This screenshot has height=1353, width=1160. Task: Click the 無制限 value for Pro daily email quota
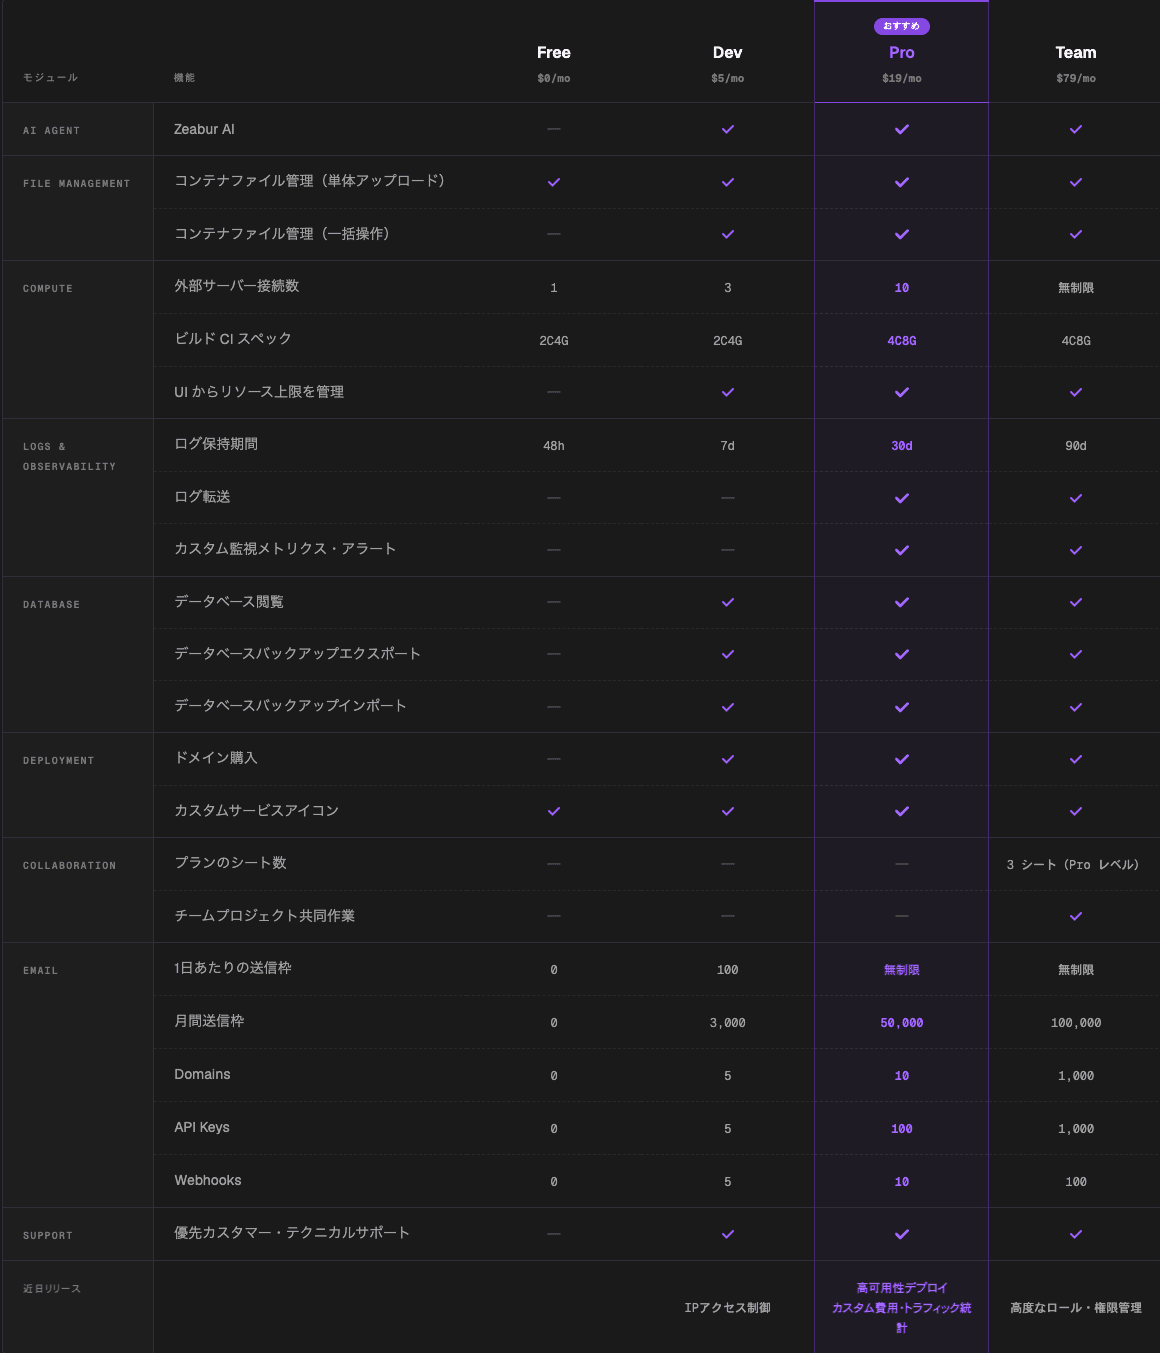[x=901, y=969]
